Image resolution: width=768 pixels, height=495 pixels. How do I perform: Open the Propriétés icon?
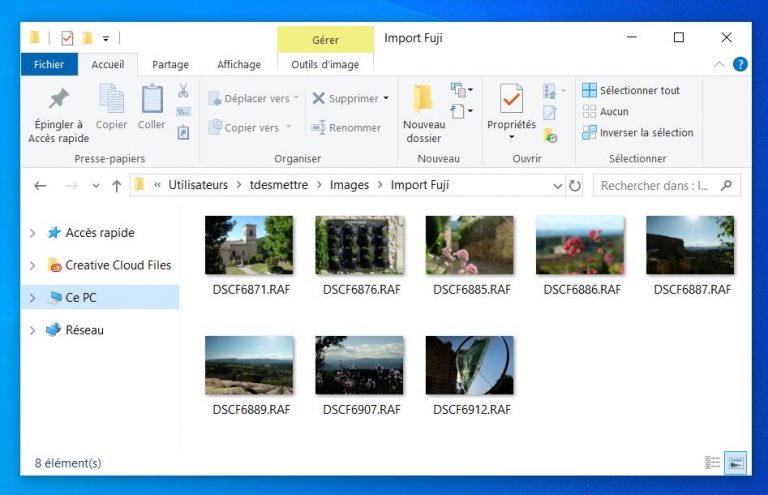click(511, 99)
